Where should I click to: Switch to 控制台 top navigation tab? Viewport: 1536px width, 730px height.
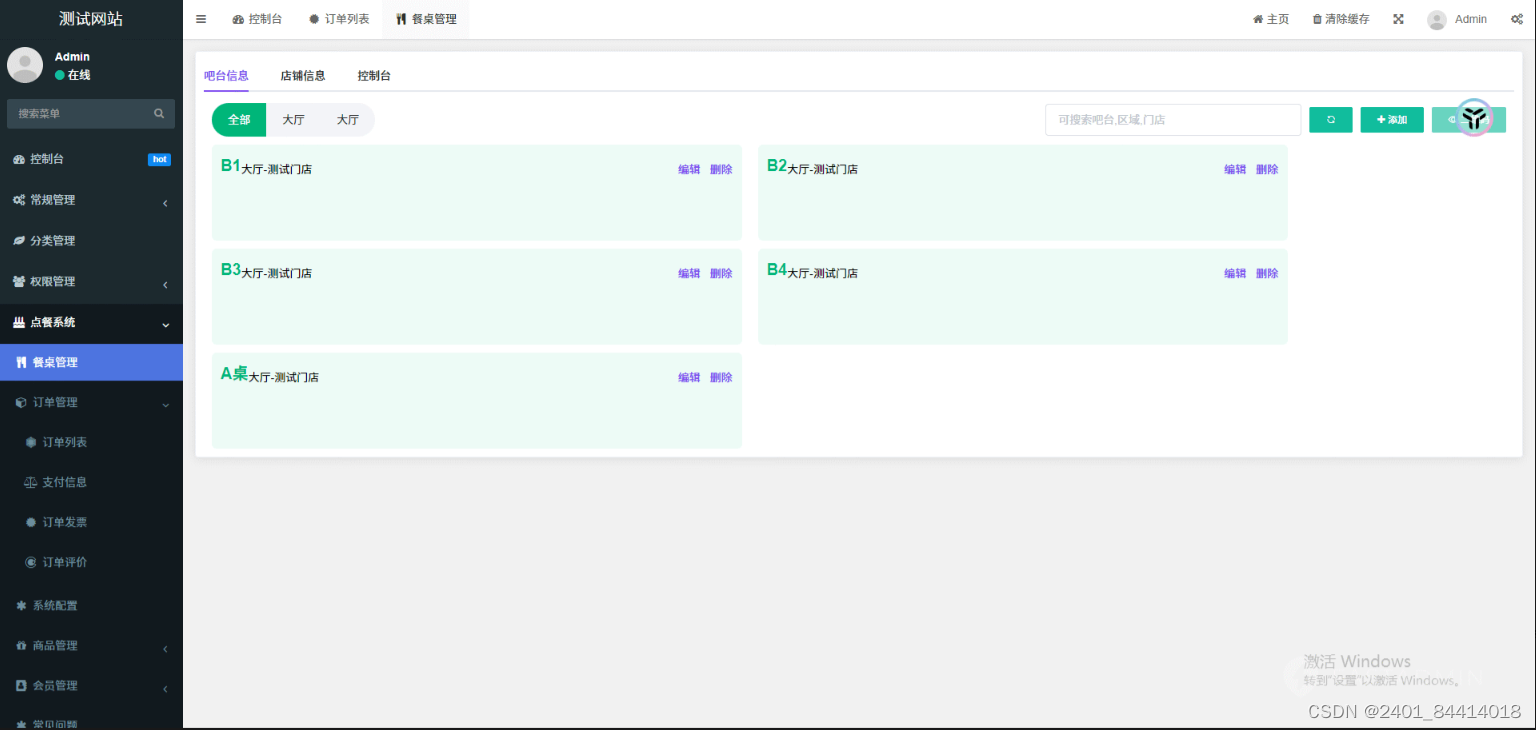pos(257,19)
